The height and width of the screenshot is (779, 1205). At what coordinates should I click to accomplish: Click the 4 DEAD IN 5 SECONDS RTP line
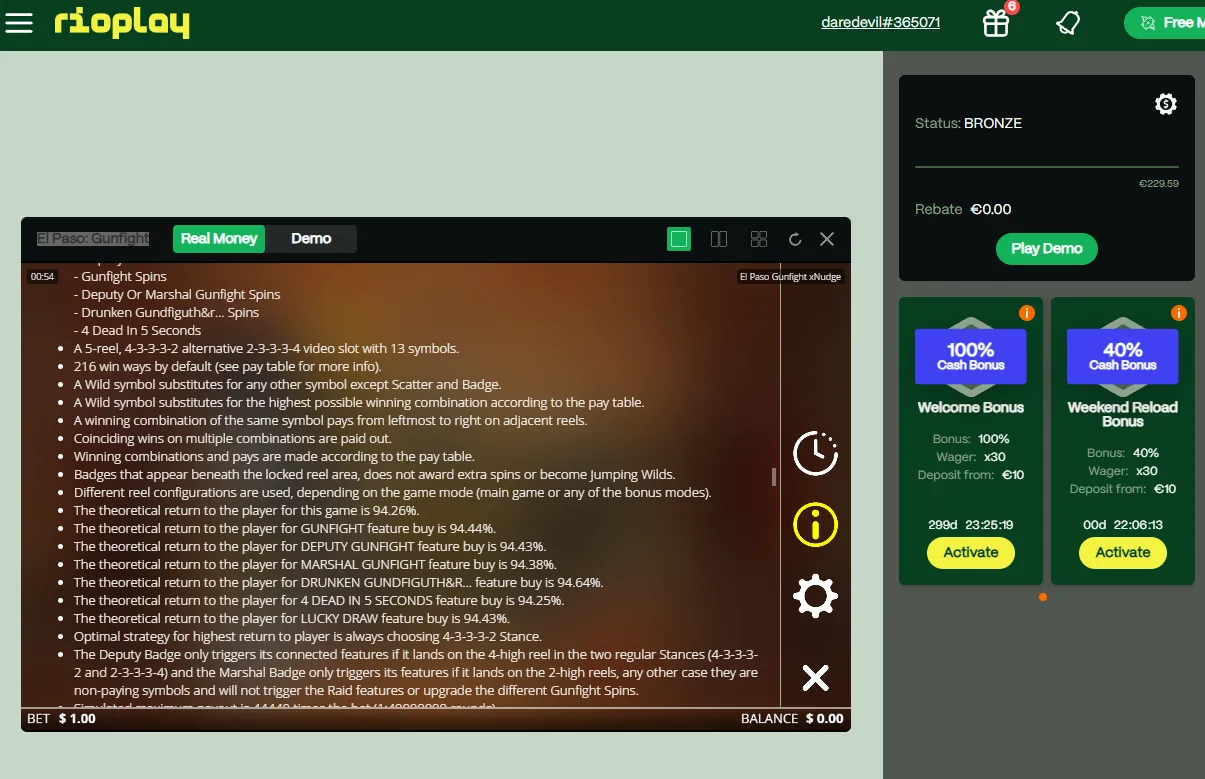pyautogui.click(x=319, y=601)
